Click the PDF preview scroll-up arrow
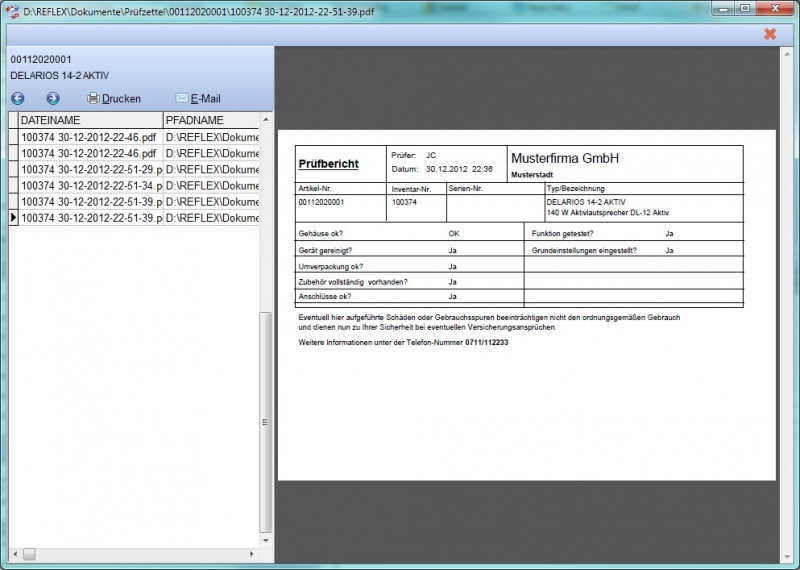The image size is (800, 570). click(787, 54)
